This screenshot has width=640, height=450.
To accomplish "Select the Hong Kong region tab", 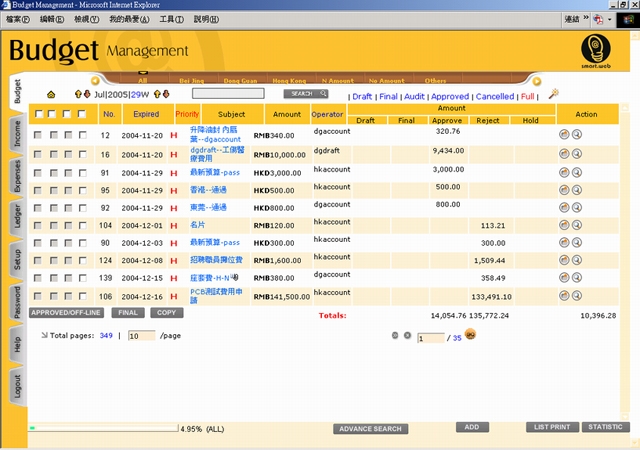I will point(289,81).
